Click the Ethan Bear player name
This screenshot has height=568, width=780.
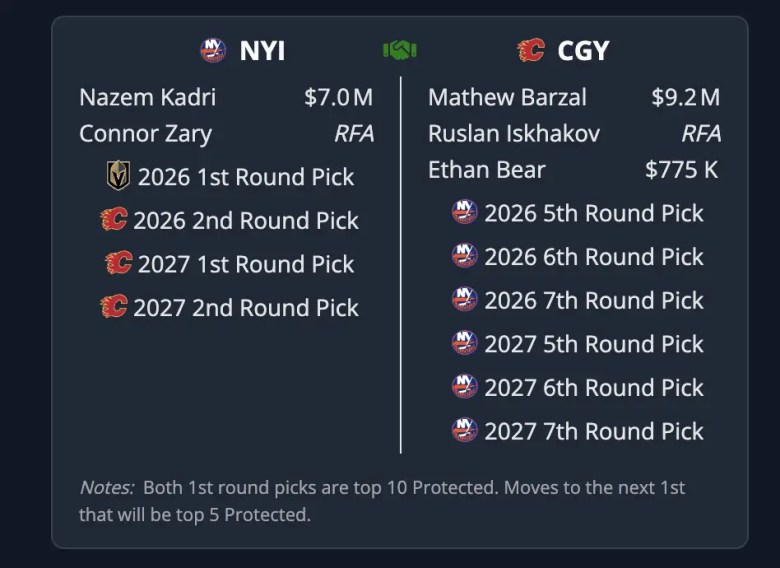[486, 169]
